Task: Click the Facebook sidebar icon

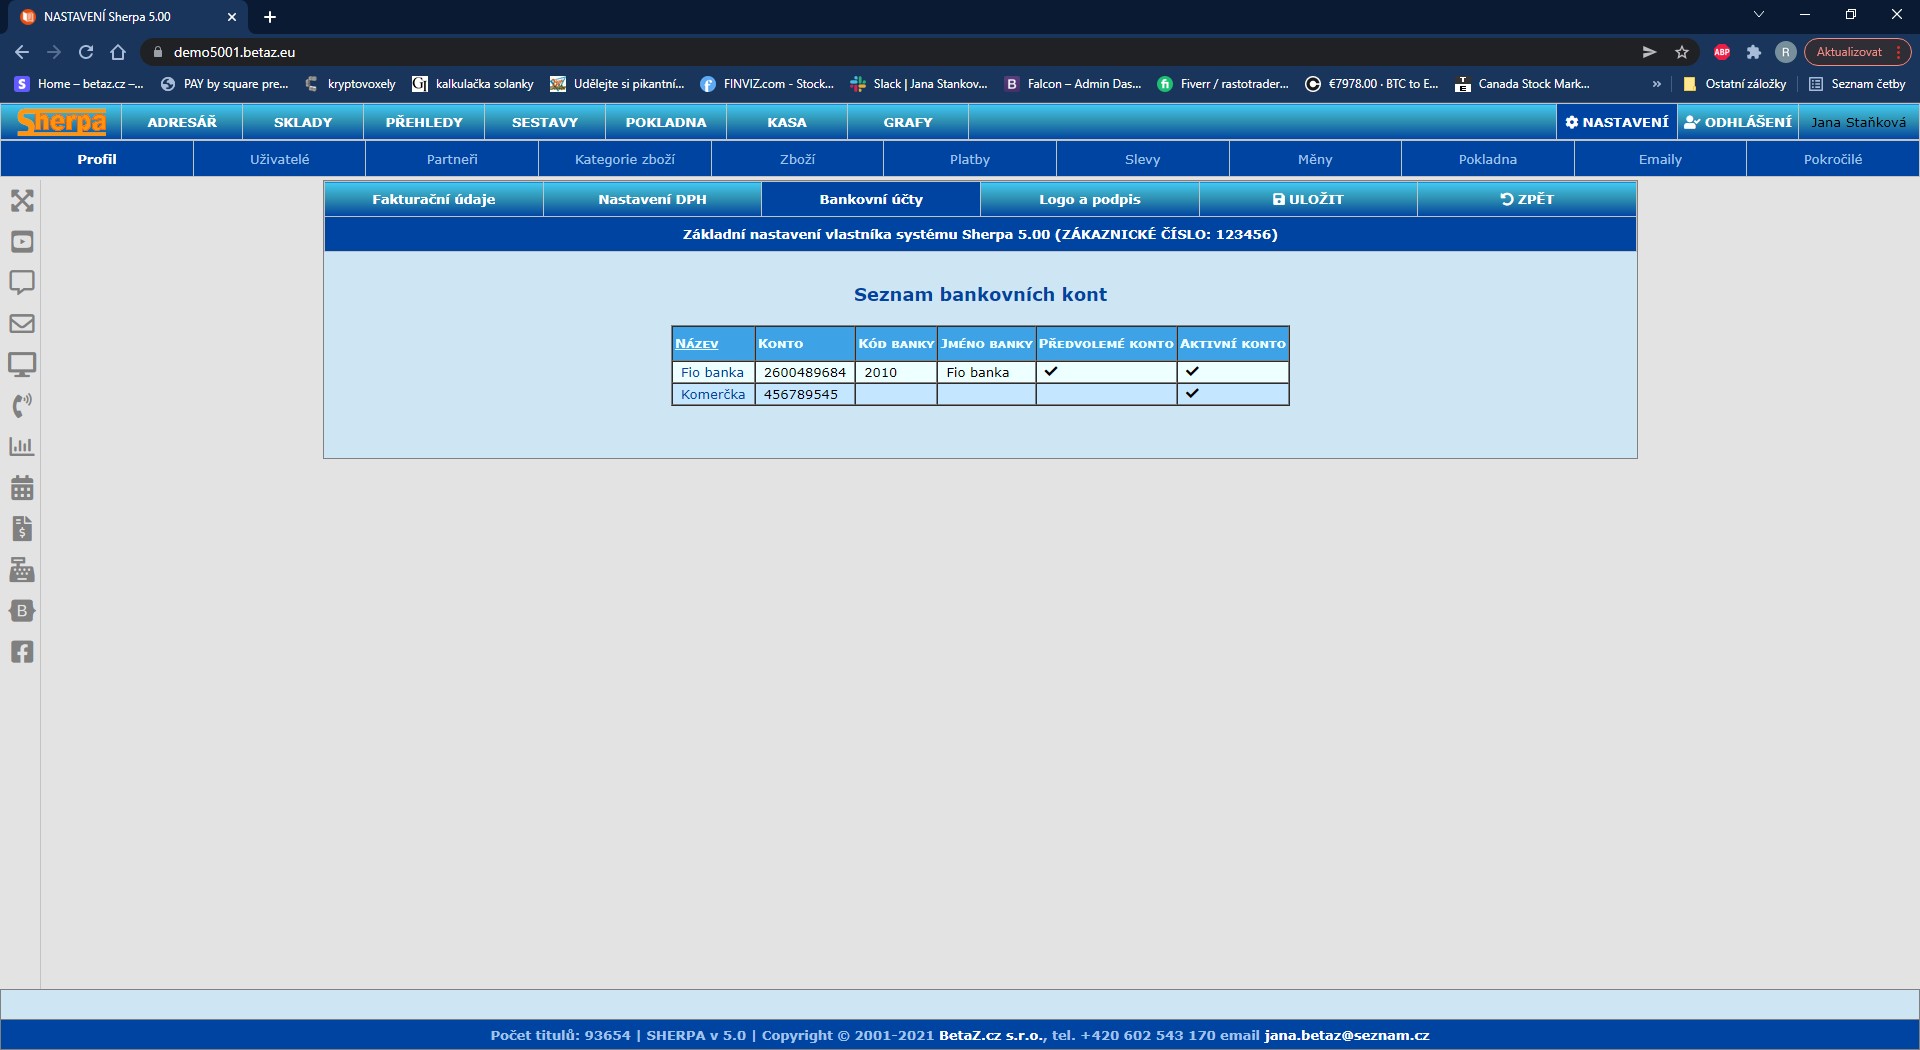Action: pos(22,652)
